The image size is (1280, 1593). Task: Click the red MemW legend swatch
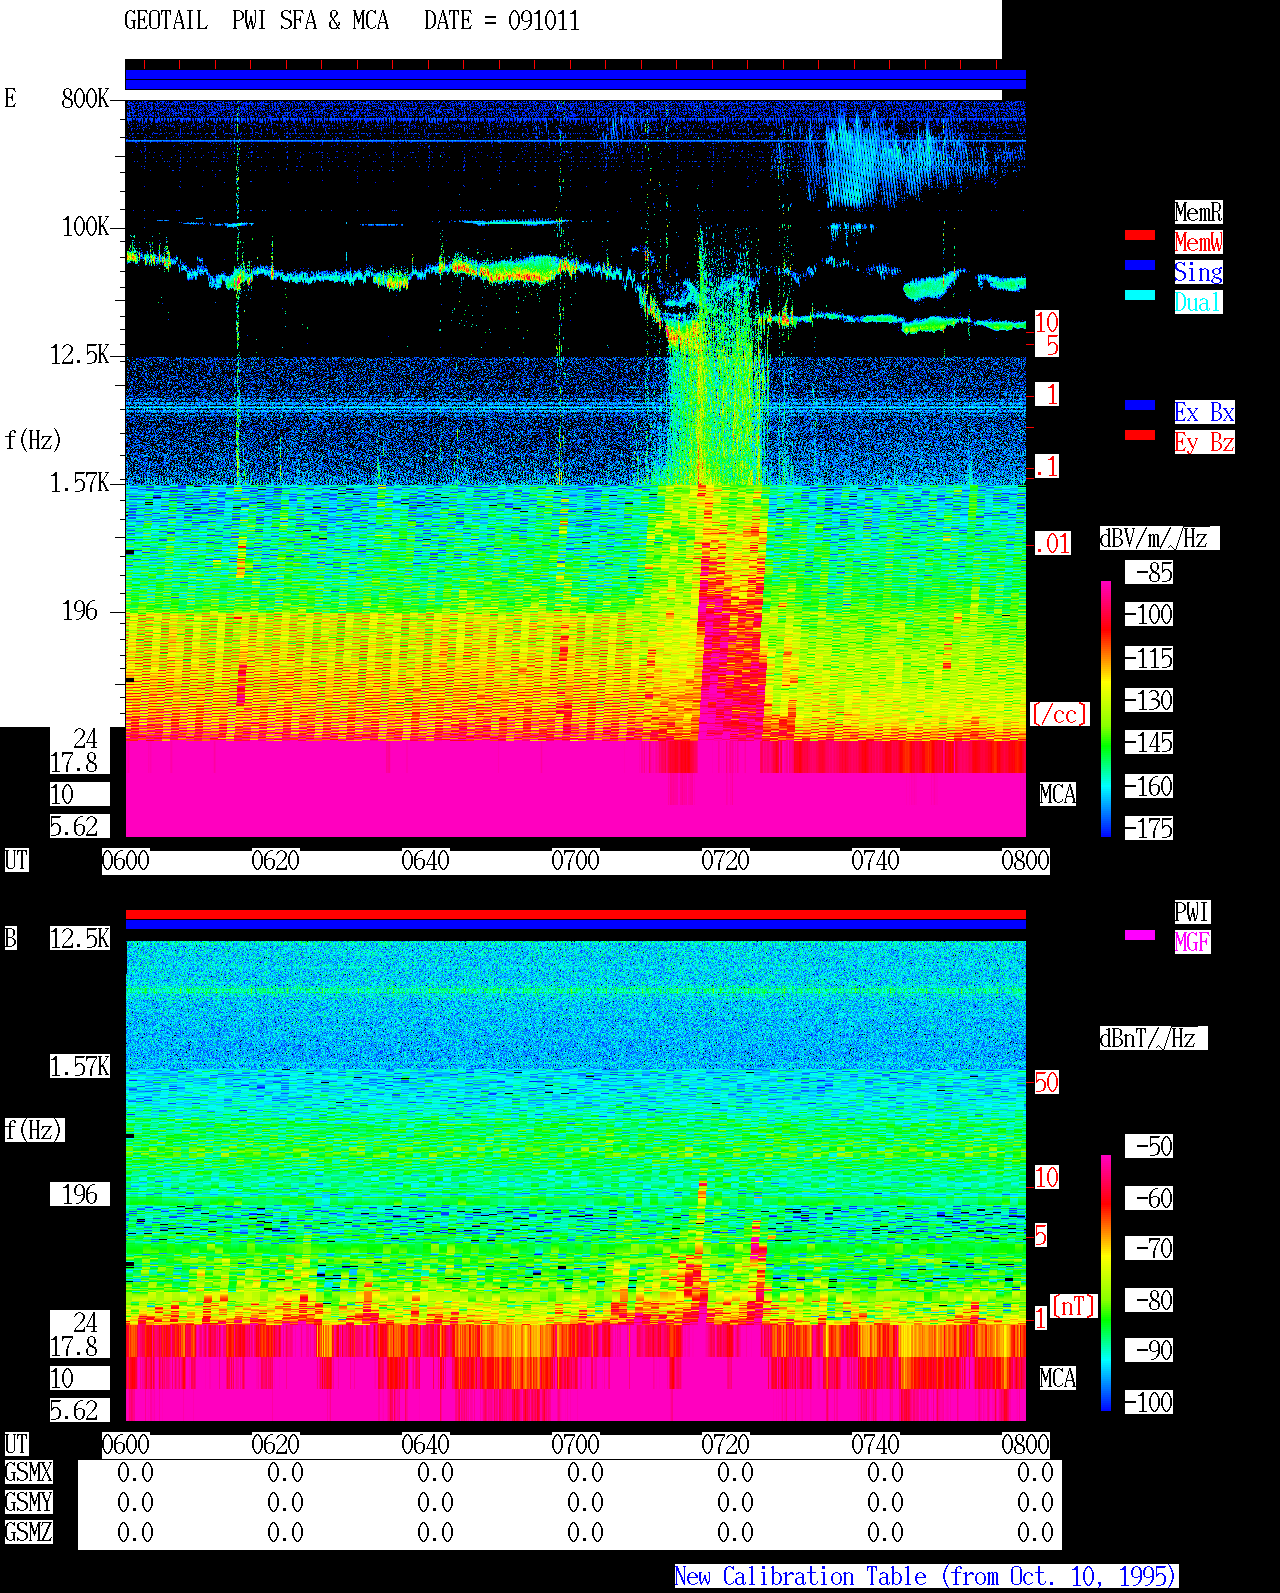point(1140,235)
